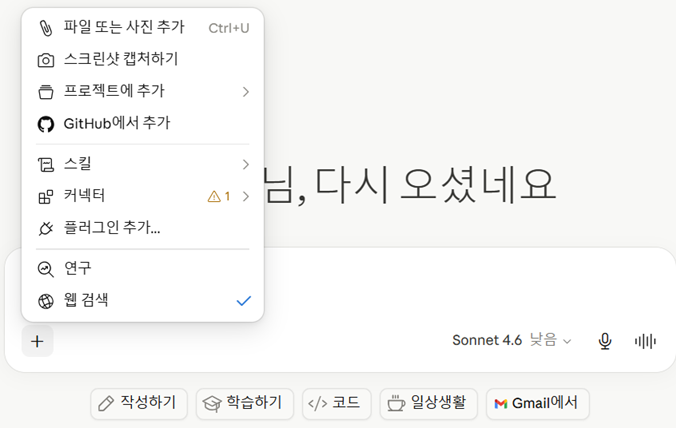Choose 파일 또는 사진 추가 menu entry
The width and height of the screenshot is (676, 433).
tap(143, 28)
